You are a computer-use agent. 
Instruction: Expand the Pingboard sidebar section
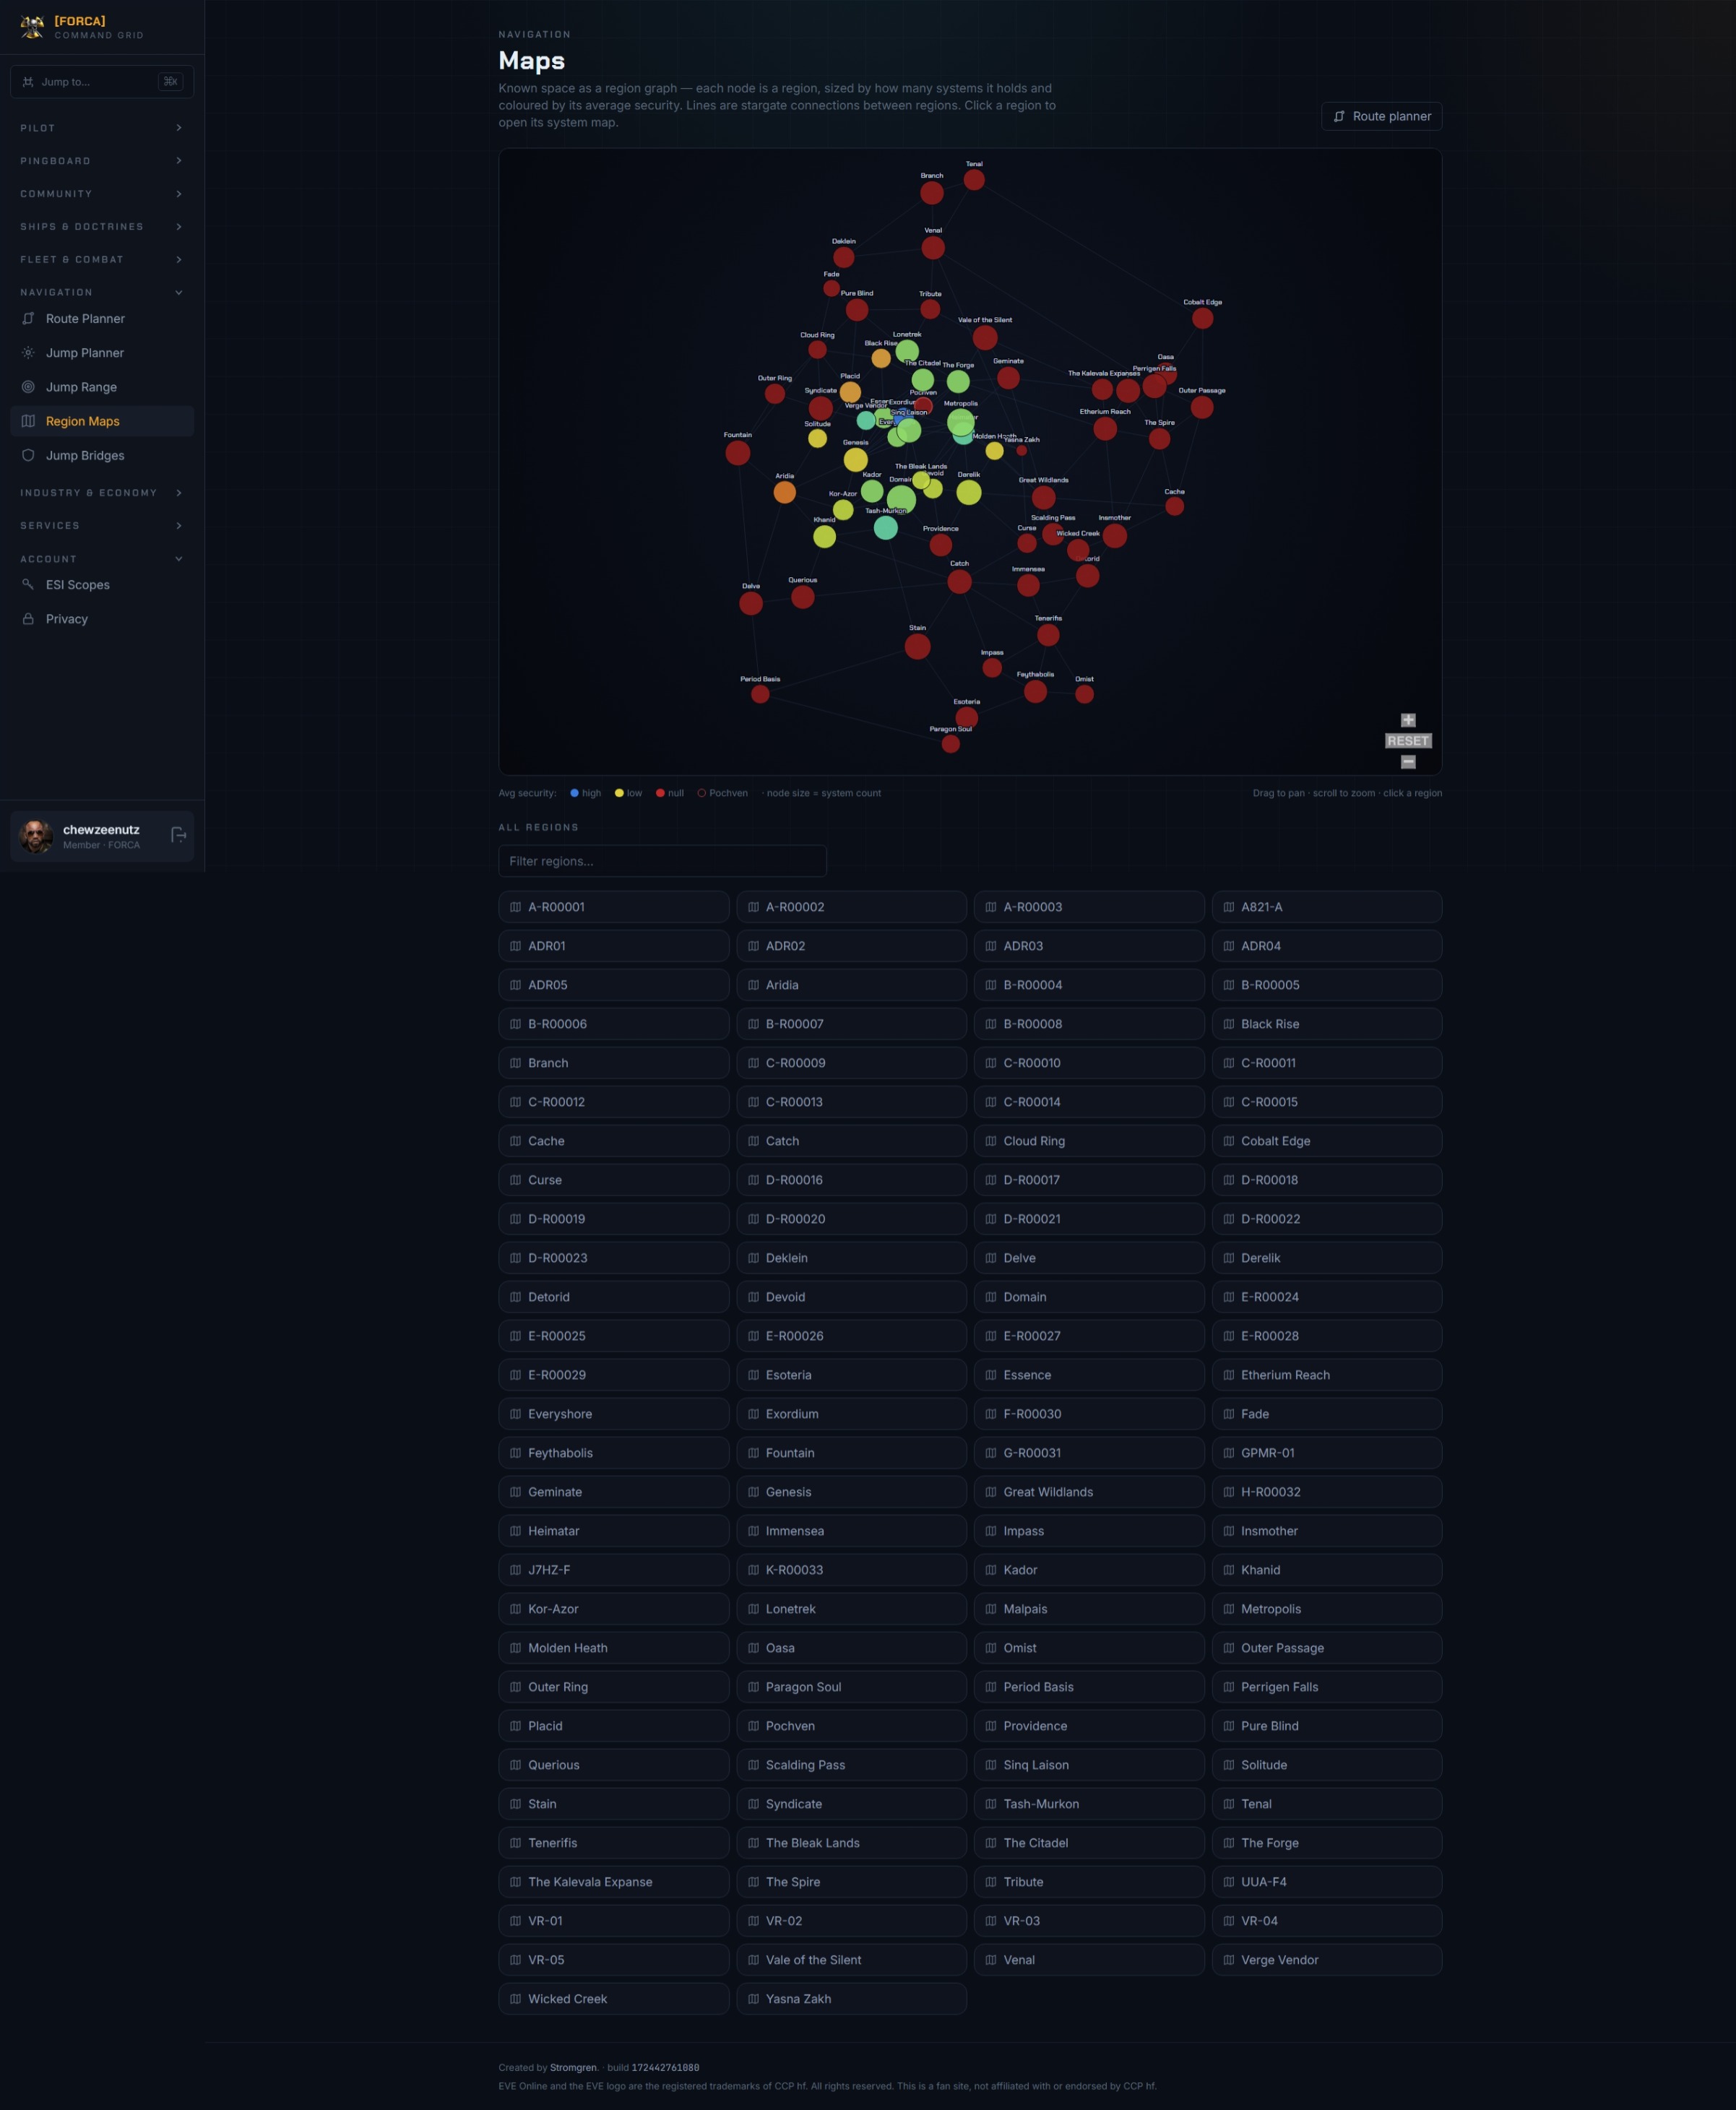click(102, 161)
